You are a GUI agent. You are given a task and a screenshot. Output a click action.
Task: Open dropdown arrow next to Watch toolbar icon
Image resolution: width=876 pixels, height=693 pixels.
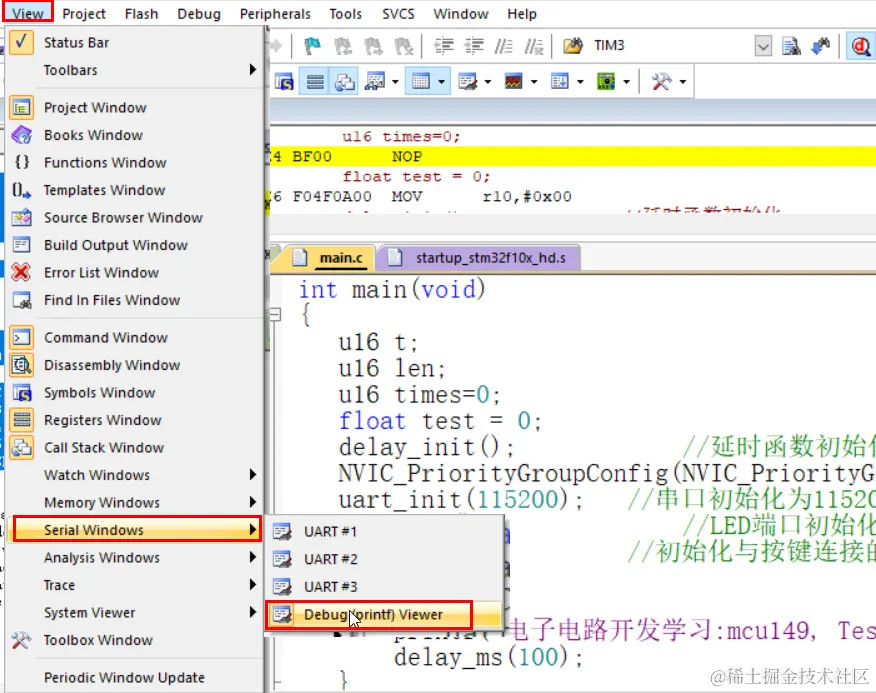(x=396, y=82)
